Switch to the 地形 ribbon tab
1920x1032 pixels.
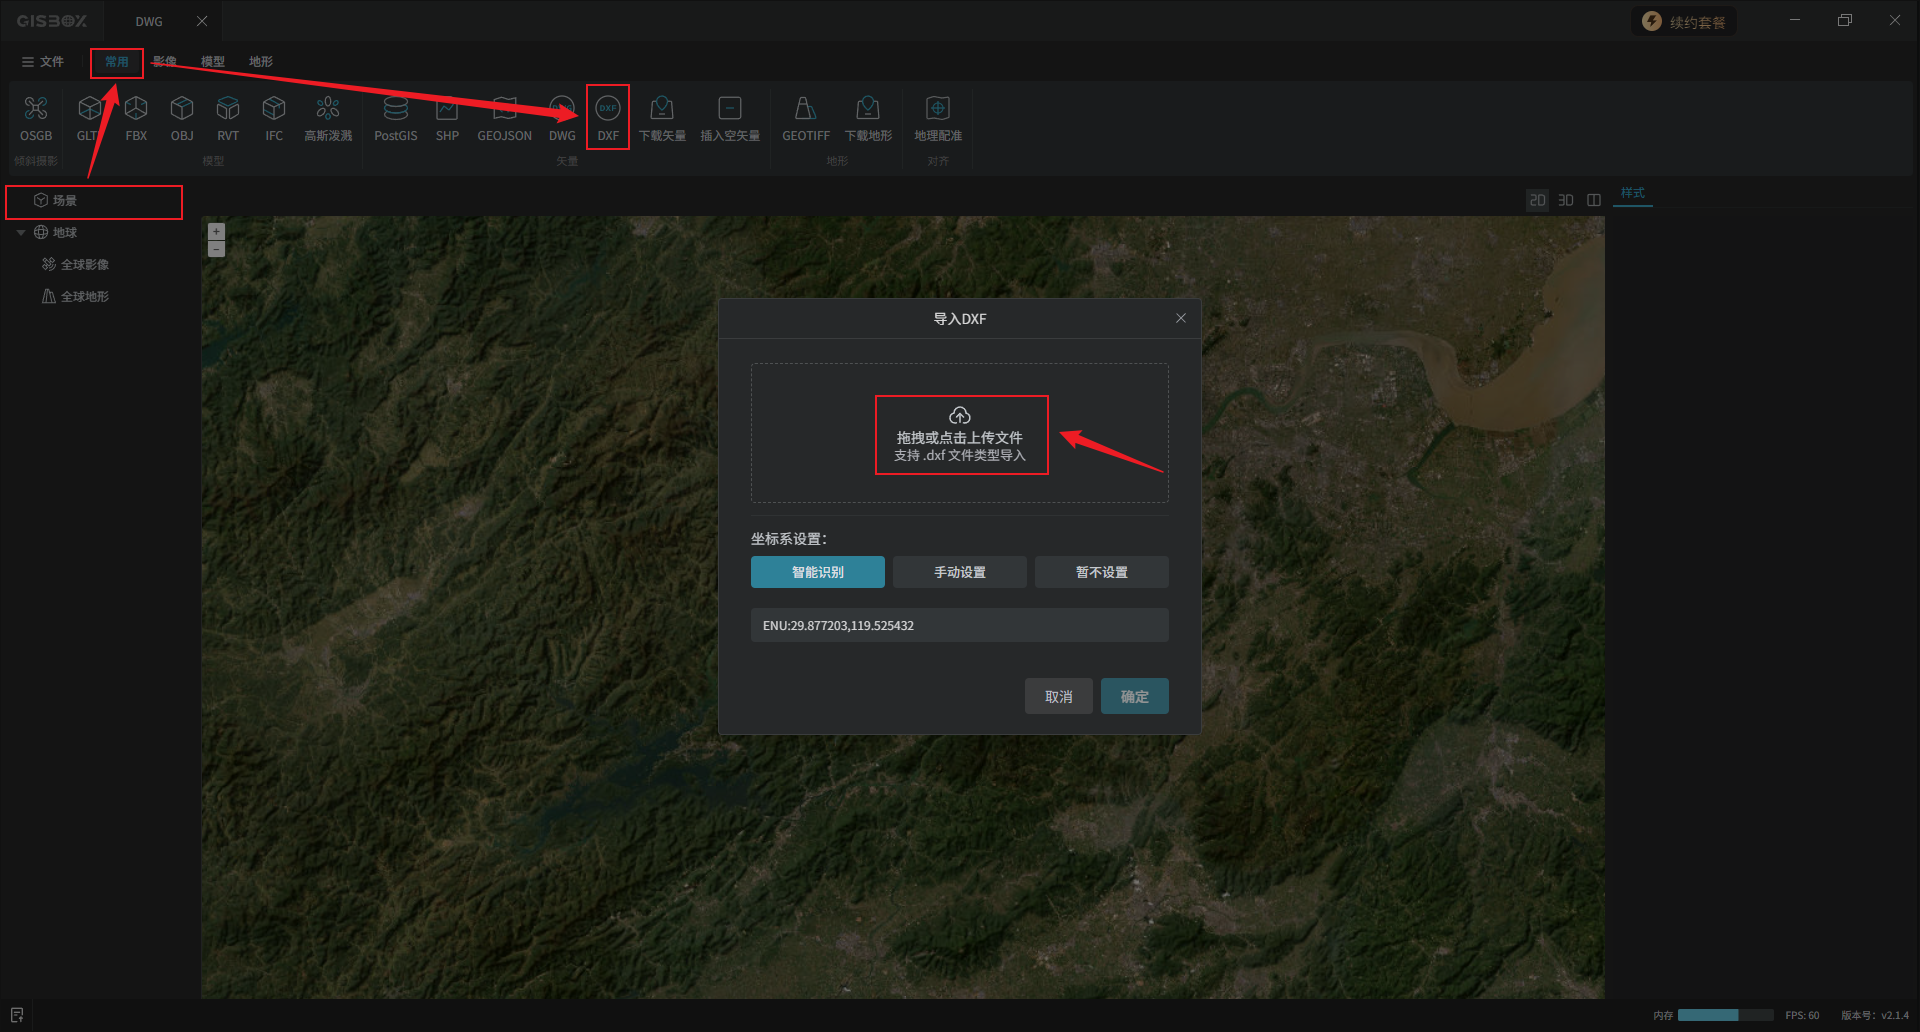click(260, 62)
